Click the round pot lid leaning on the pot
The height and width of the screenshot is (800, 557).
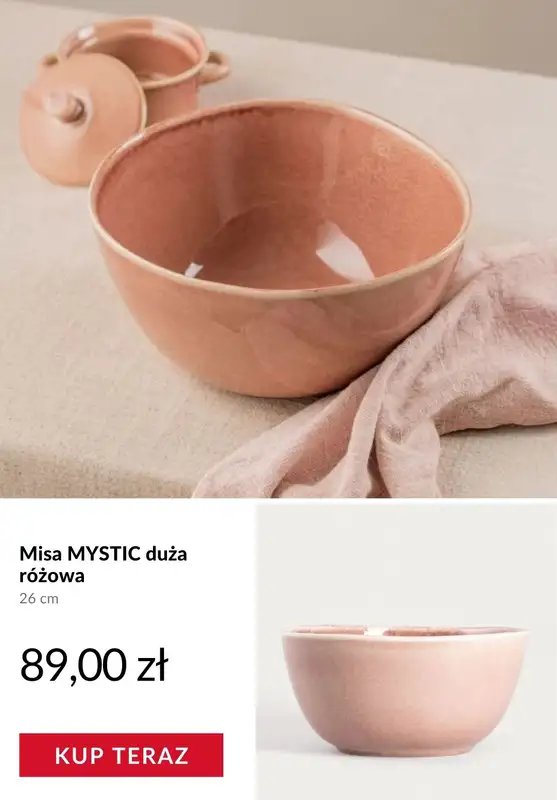(x=82, y=116)
